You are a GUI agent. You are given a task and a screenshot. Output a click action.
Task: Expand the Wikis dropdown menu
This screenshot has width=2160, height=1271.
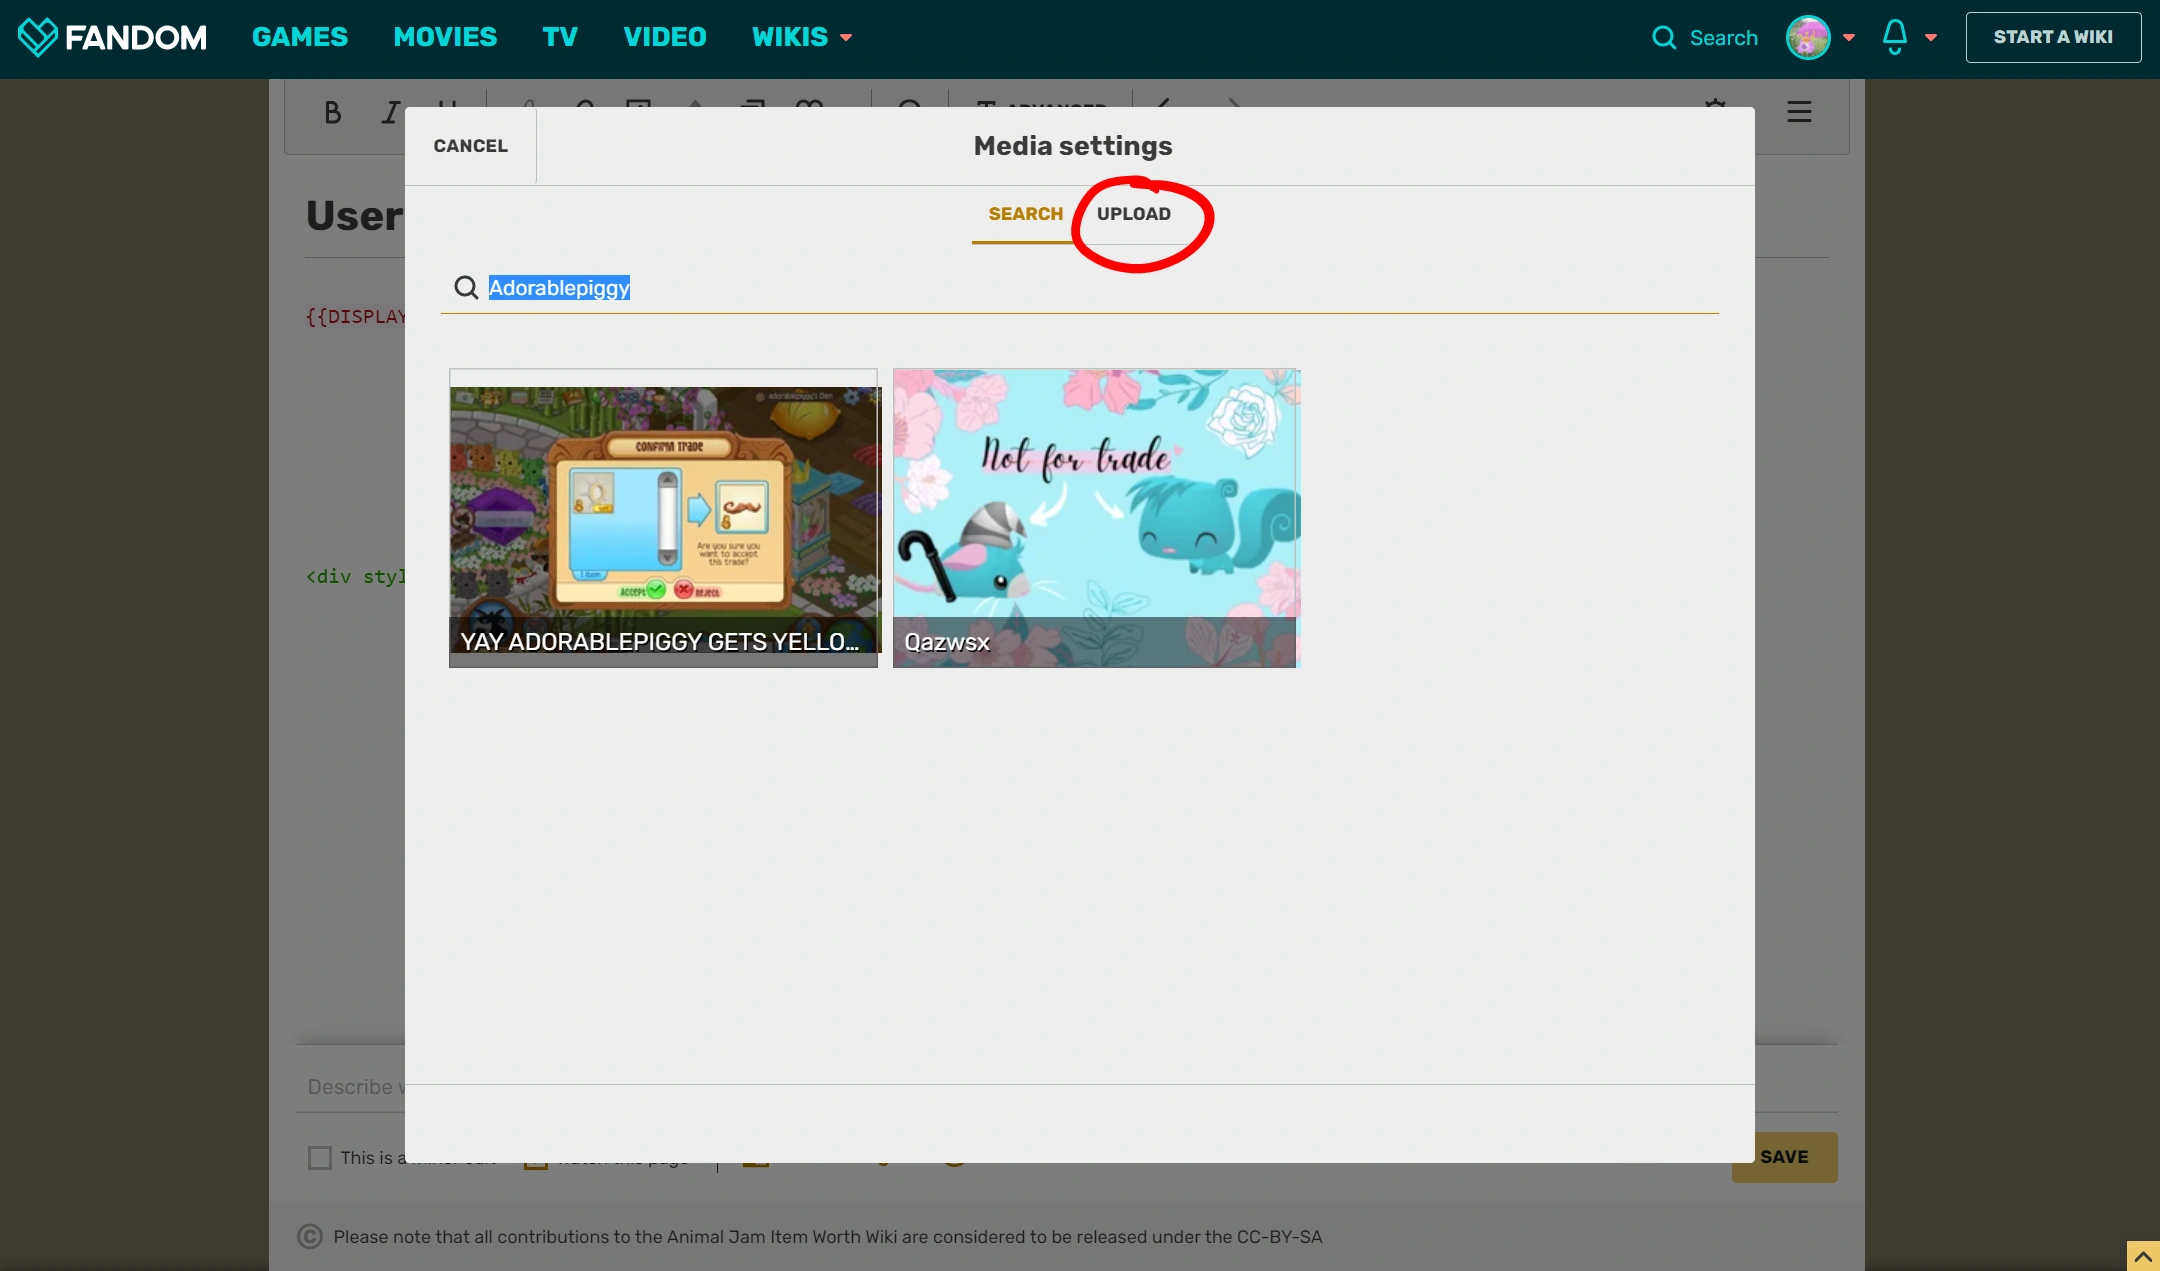[802, 37]
